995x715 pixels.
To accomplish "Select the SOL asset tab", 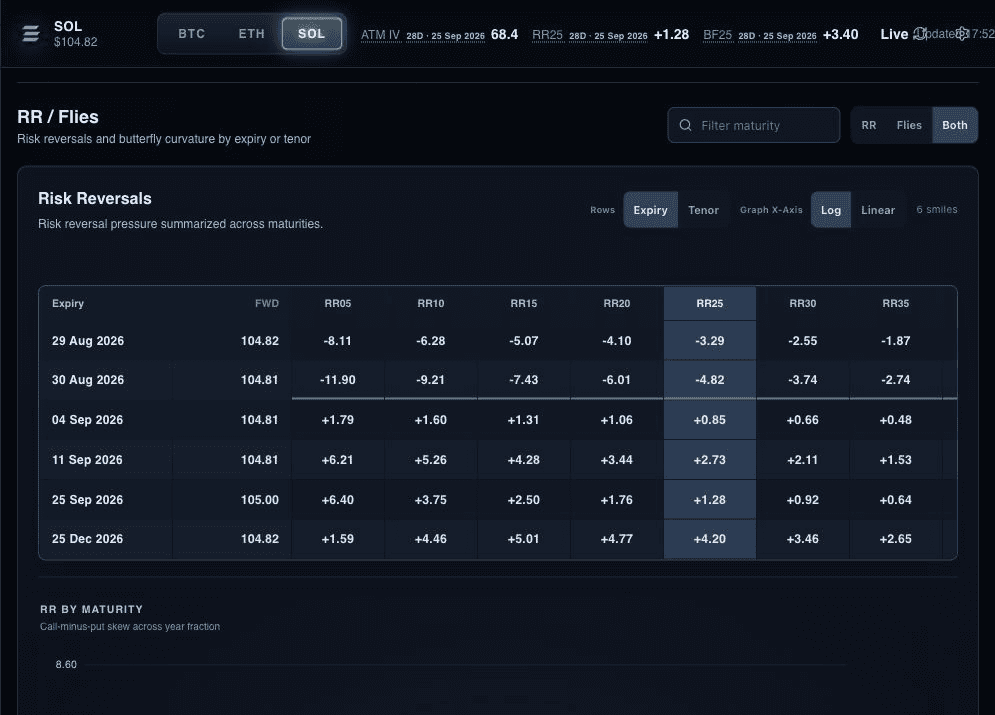I will coord(312,34).
